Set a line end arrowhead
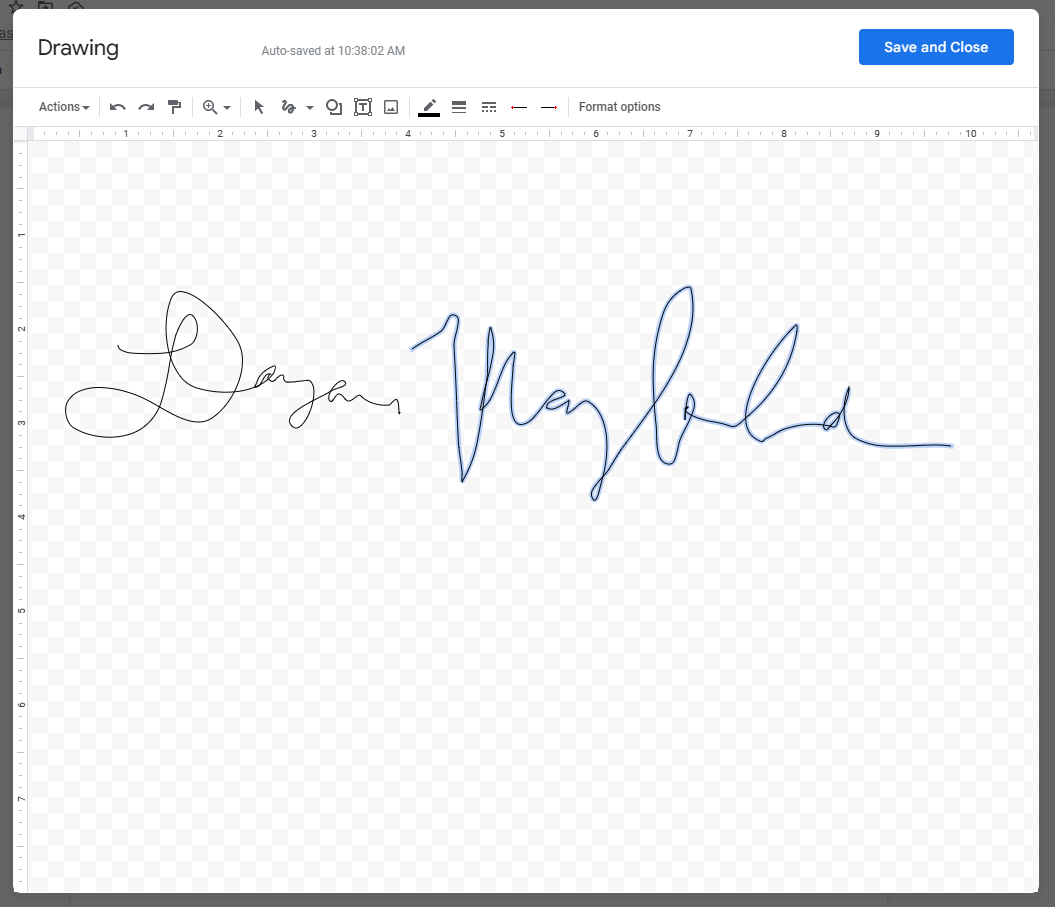The image size is (1055, 907). (548, 107)
